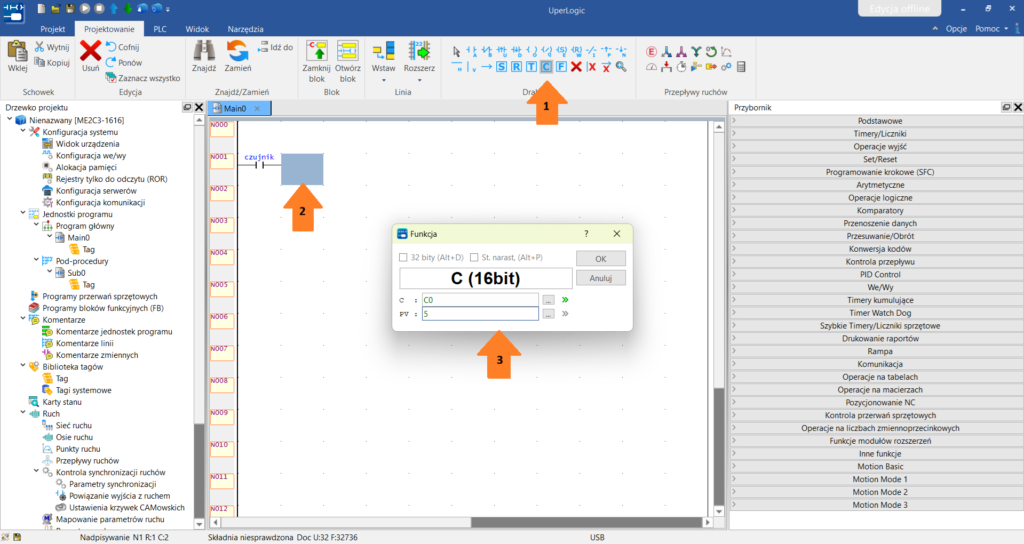
Task: Click Zaznacz wszystko button
Action: coord(143,78)
